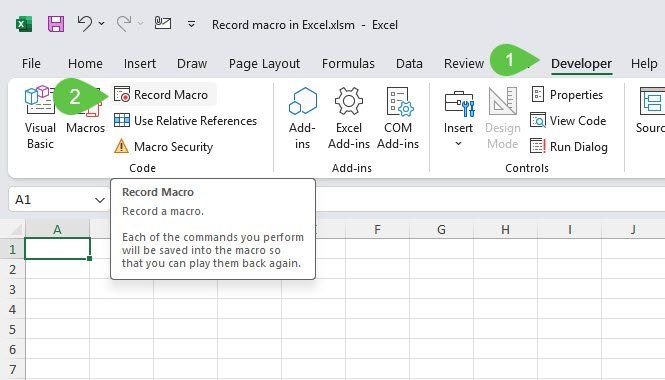Click cell A1
The image size is (665, 380).
pyautogui.click(x=57, y=249)
